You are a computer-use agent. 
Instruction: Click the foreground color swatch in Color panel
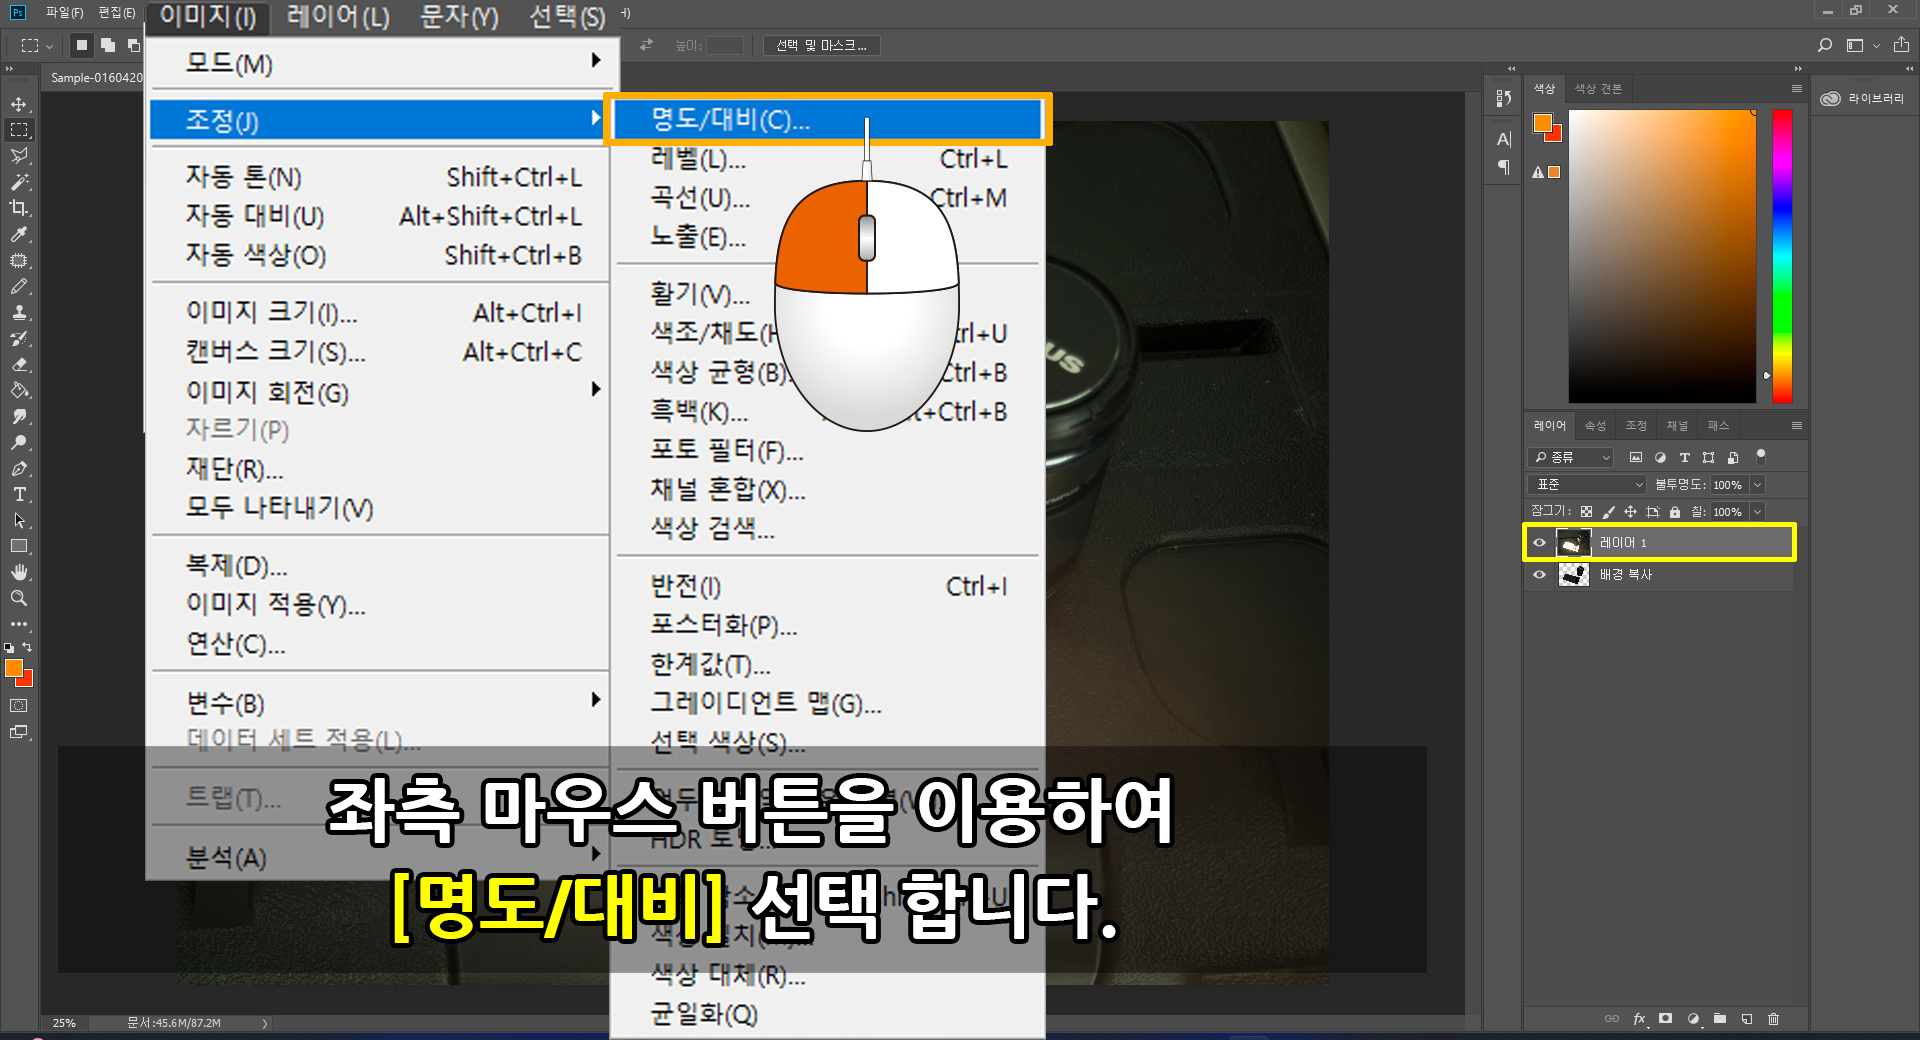1543,122
